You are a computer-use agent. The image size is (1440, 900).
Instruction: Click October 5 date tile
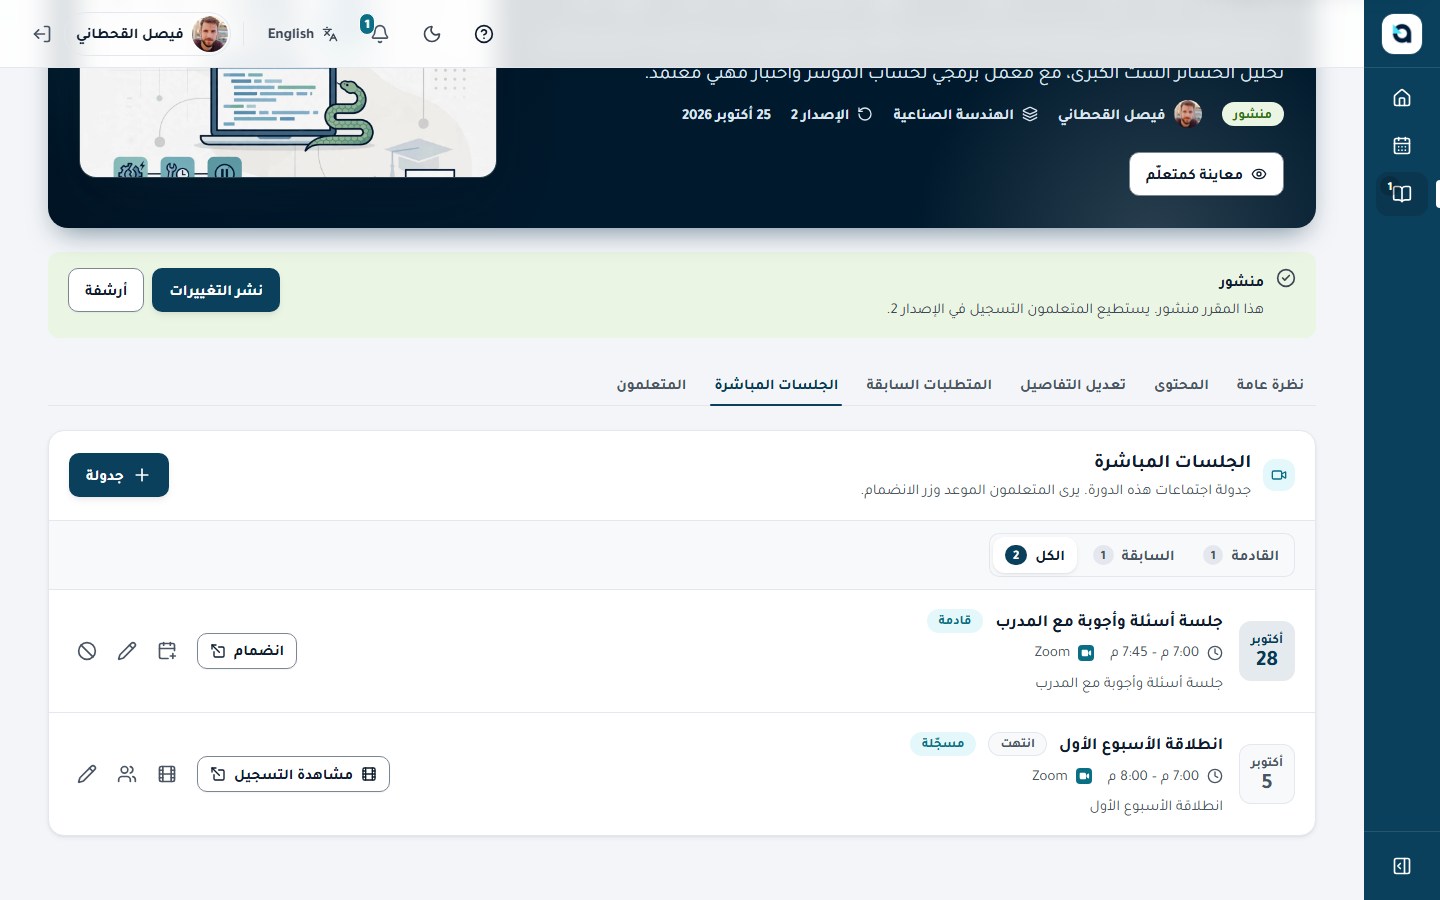1267,774
